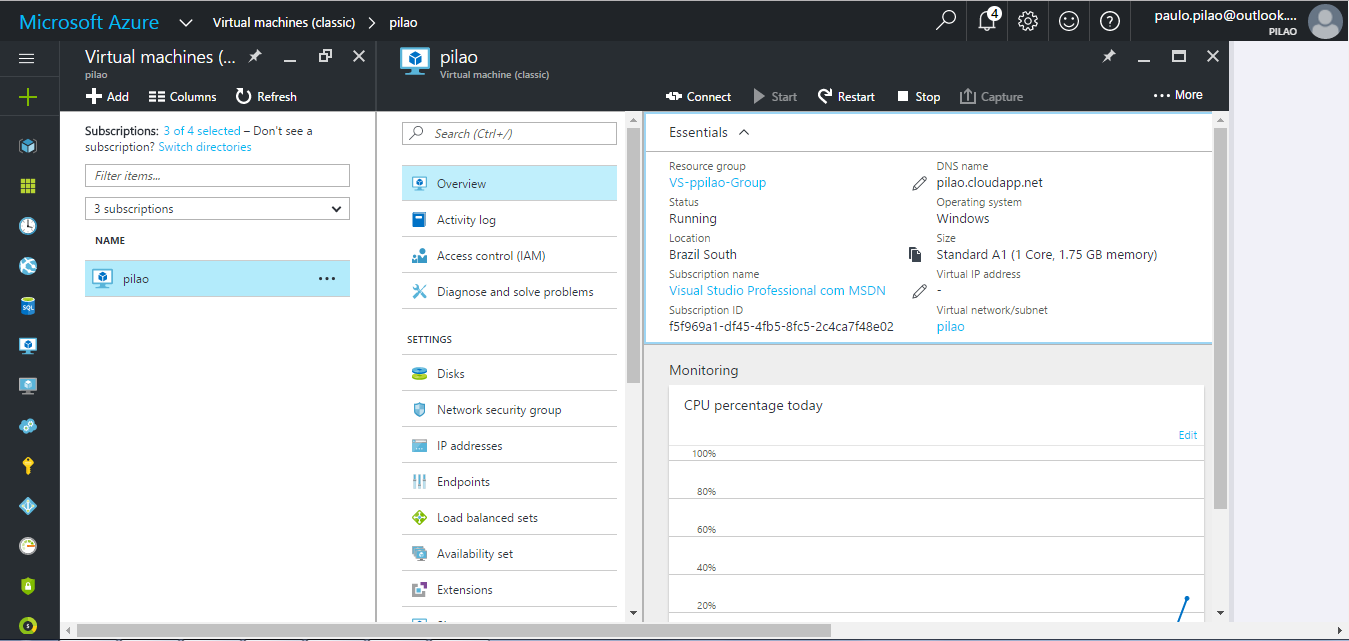Connect to the pilao VM

(x=698, y=97)
